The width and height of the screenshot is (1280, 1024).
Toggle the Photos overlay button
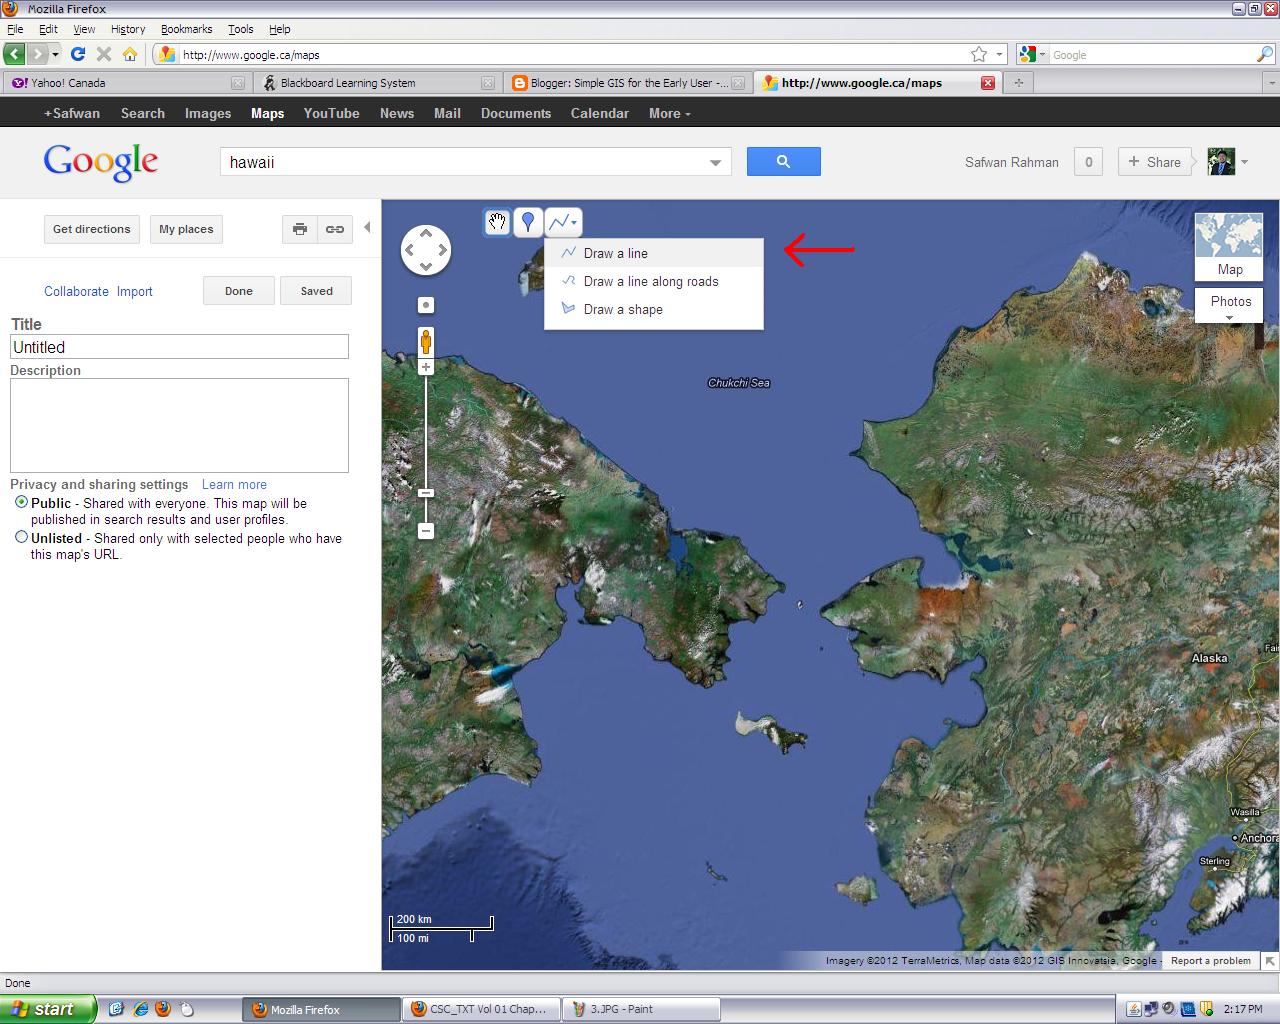(1228, 301)
